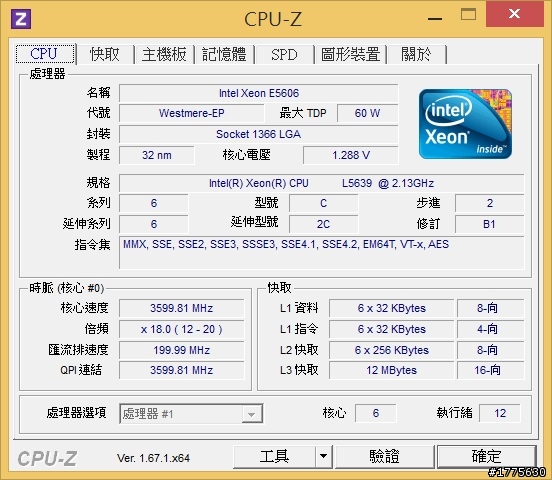
Task: Click the core speed value 3599.81 MHz
Action: tap(182, 308)
